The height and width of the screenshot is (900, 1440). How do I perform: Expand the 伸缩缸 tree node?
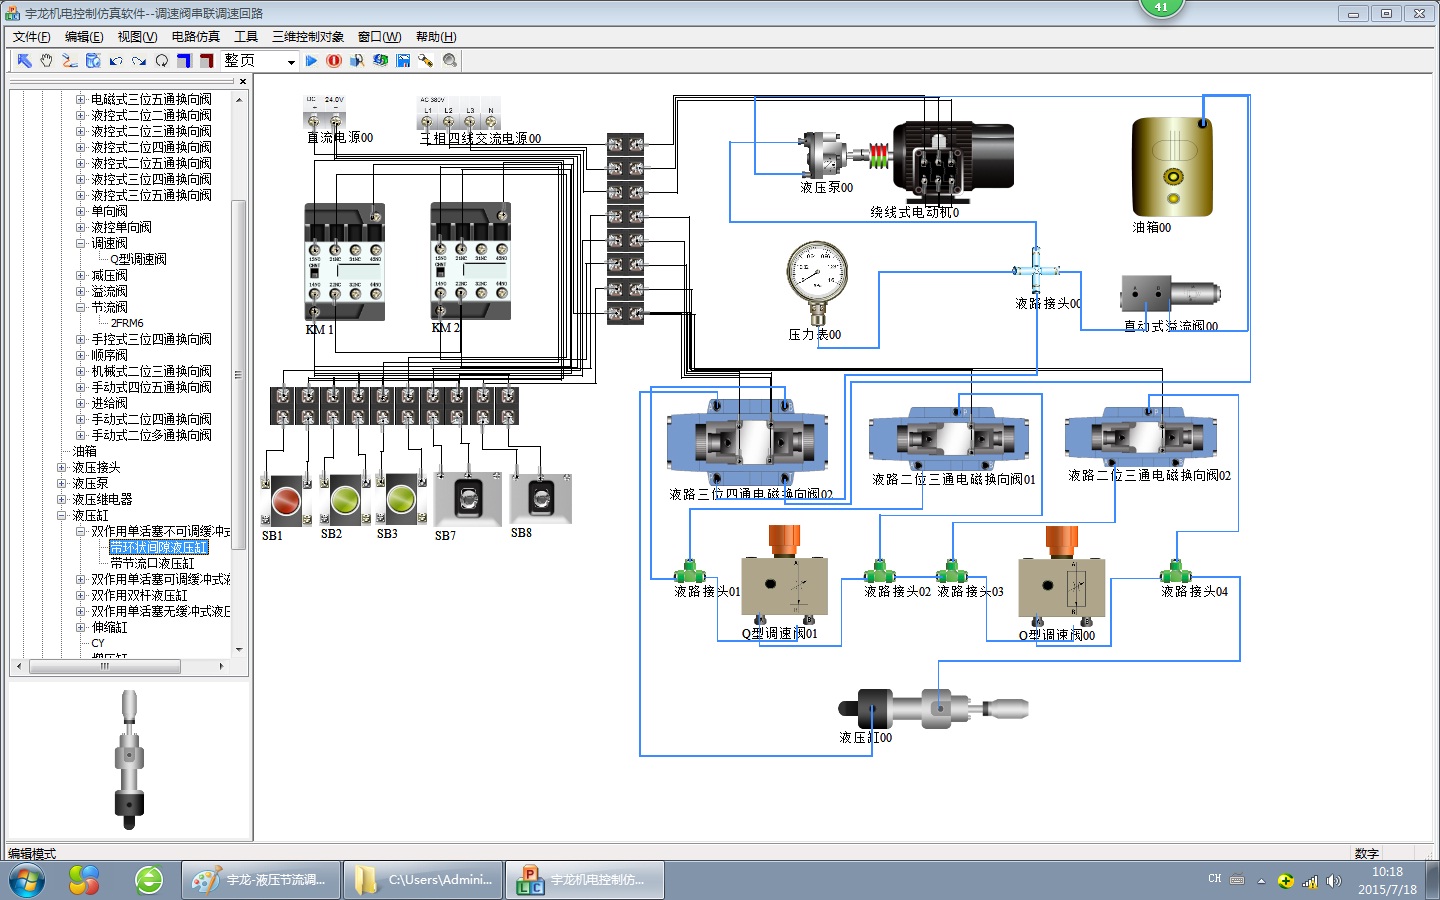[81, 627]
